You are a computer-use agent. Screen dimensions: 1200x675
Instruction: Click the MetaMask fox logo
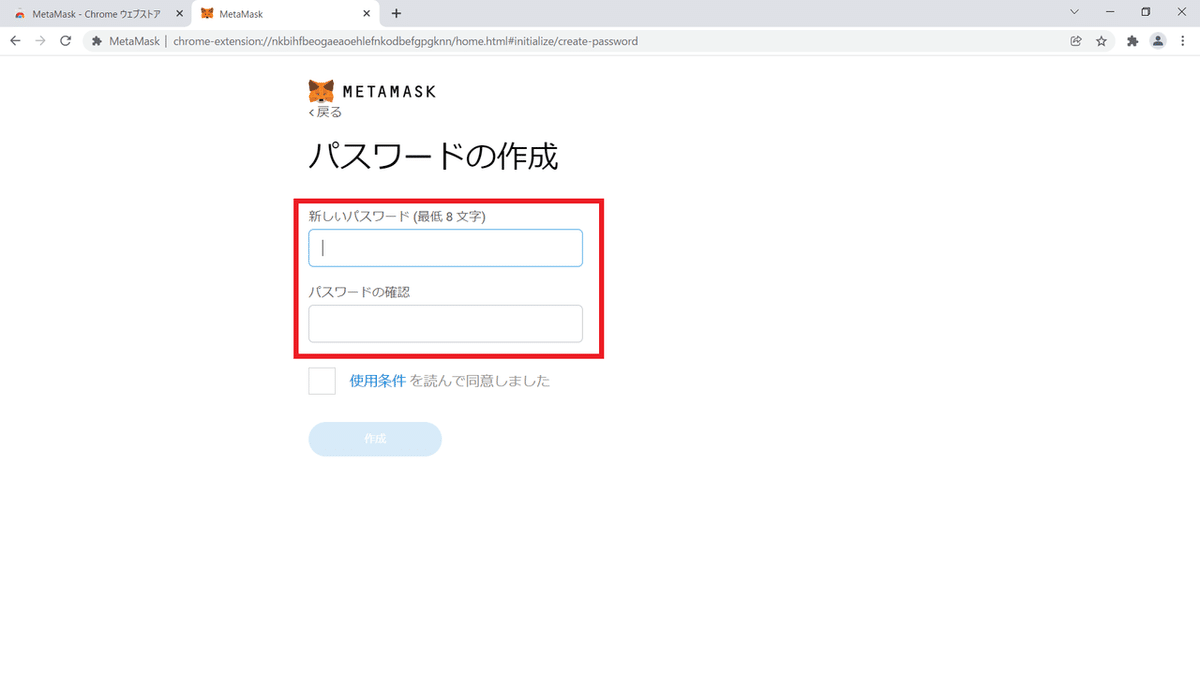[318, 91]
